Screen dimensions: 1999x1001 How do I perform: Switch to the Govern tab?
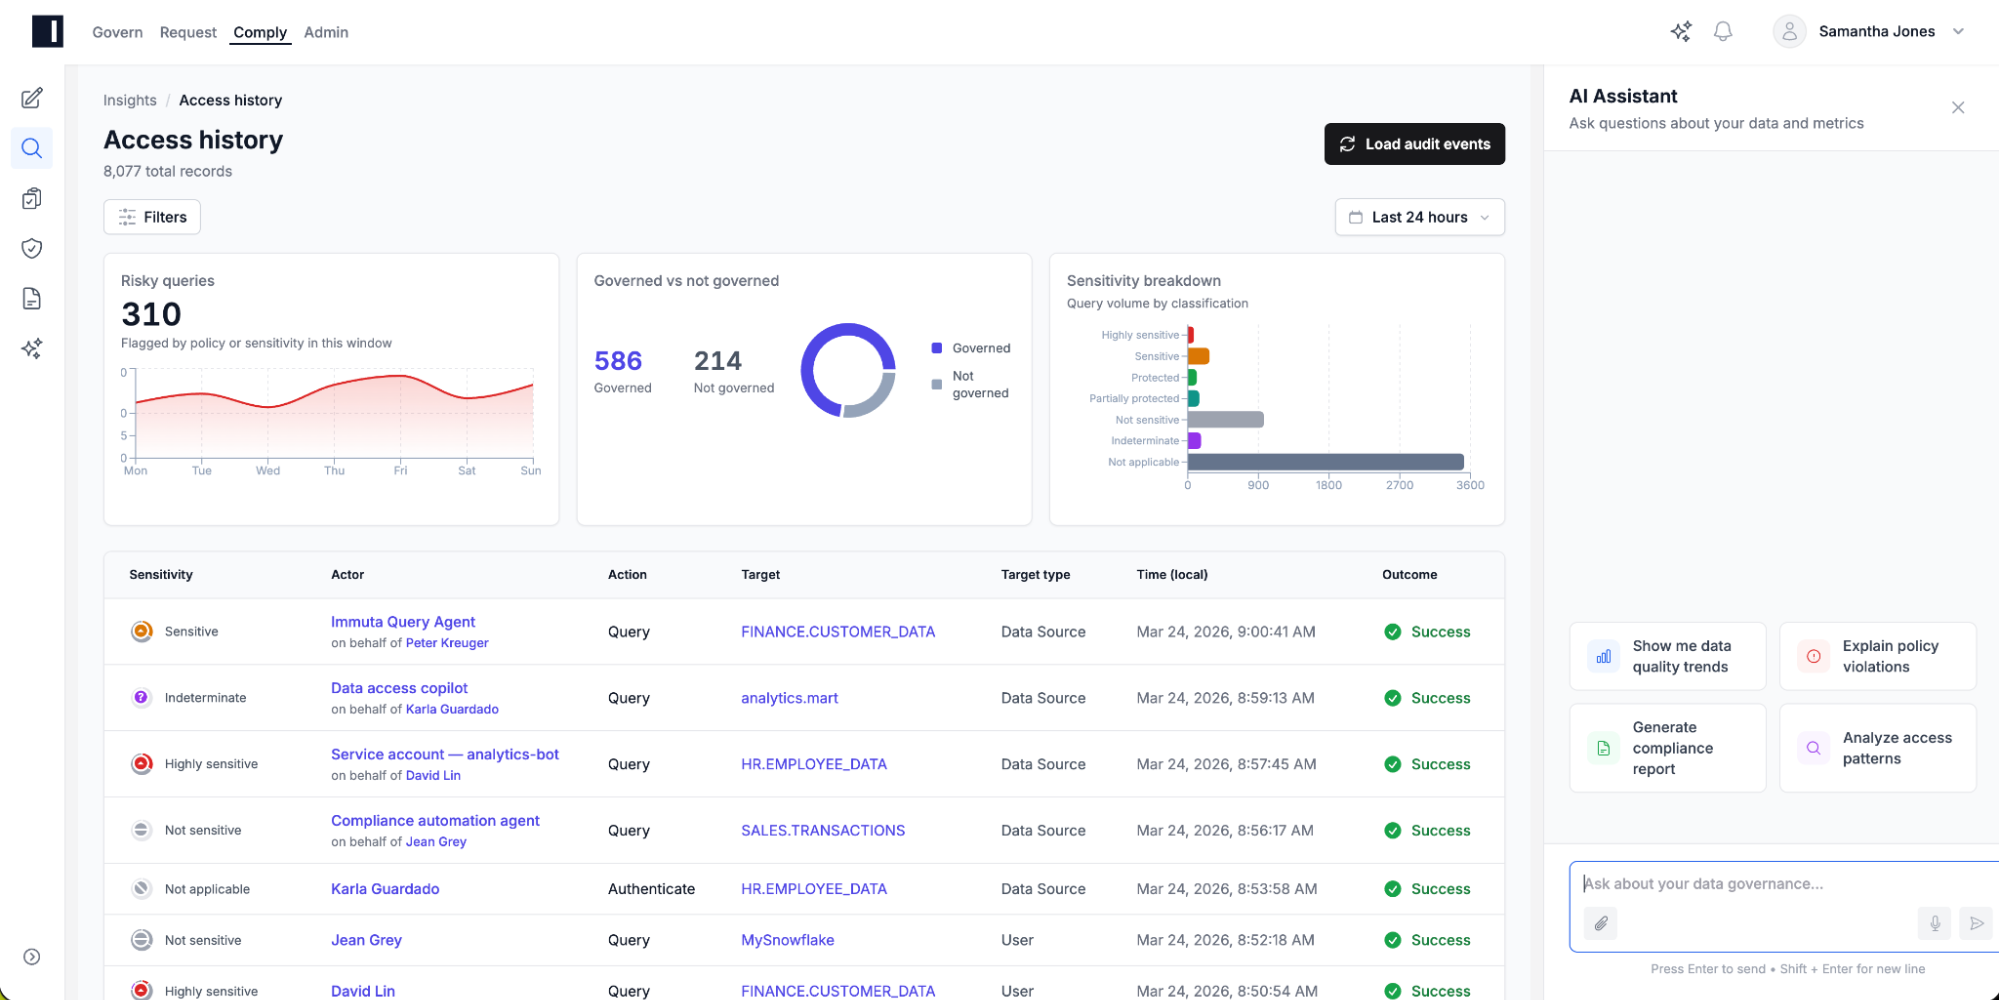(117, 32)
